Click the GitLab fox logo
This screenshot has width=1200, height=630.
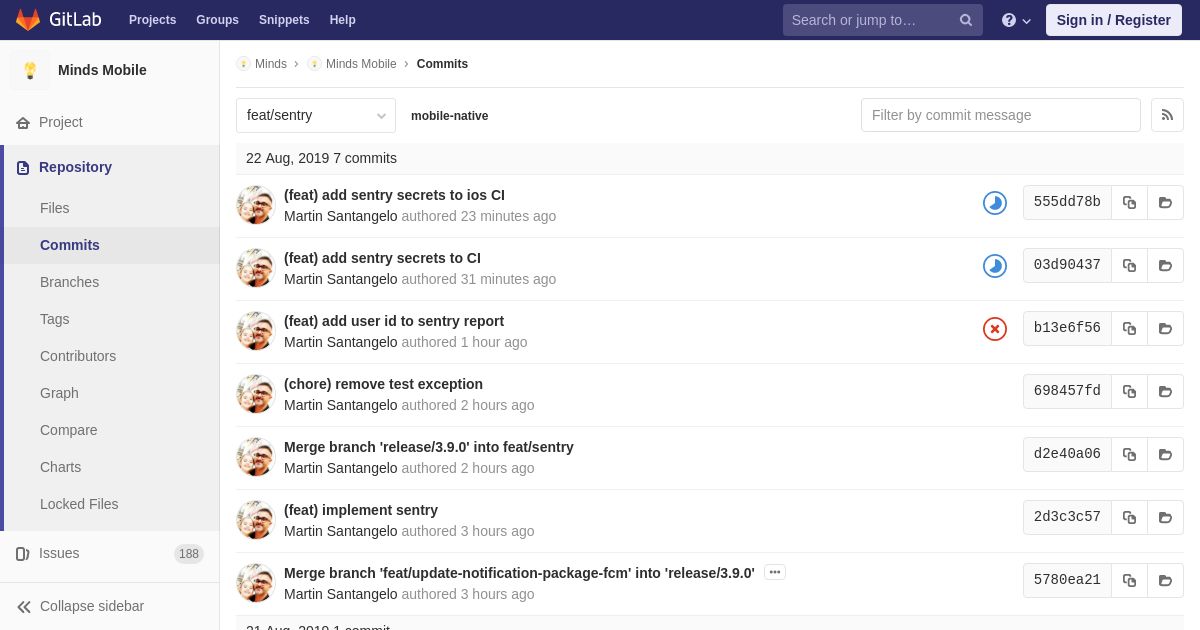point(28,20)
